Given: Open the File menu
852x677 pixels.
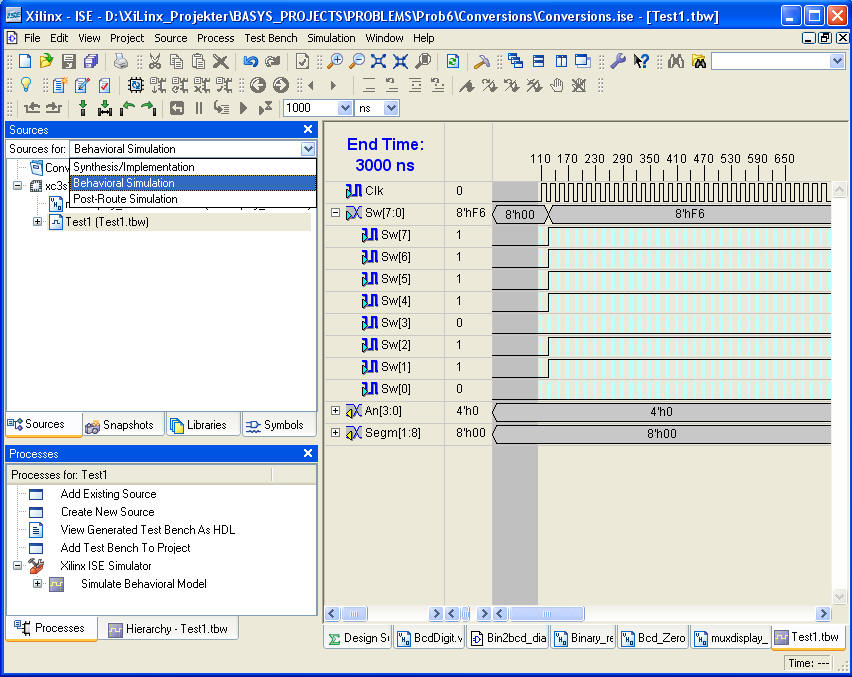Looking at the screenshot, I should [32, 38].
